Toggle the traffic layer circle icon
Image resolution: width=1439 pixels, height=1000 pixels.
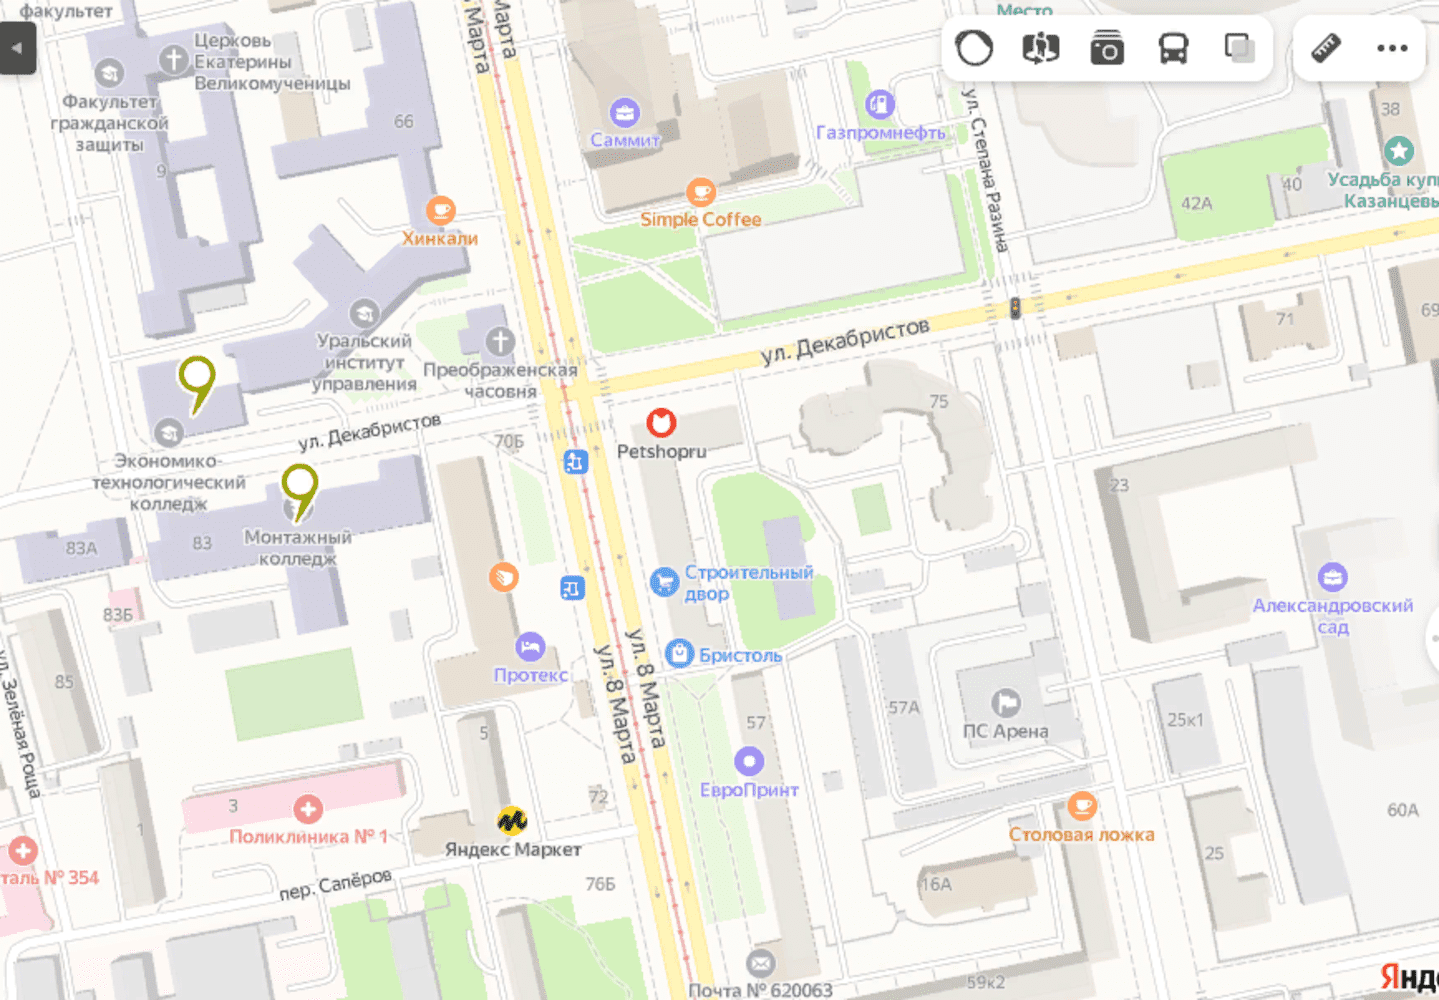click(974, 48)
